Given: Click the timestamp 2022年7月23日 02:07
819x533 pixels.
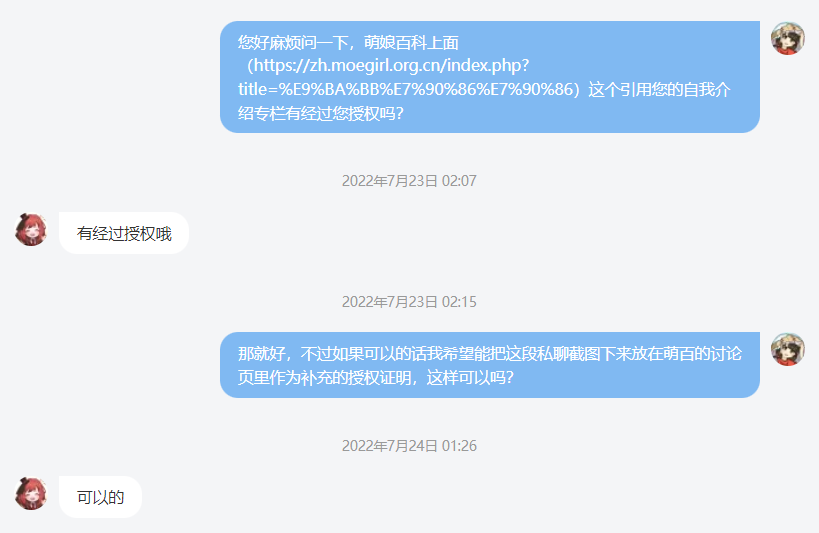Looking at the screenshot, I should click(409, 181).
